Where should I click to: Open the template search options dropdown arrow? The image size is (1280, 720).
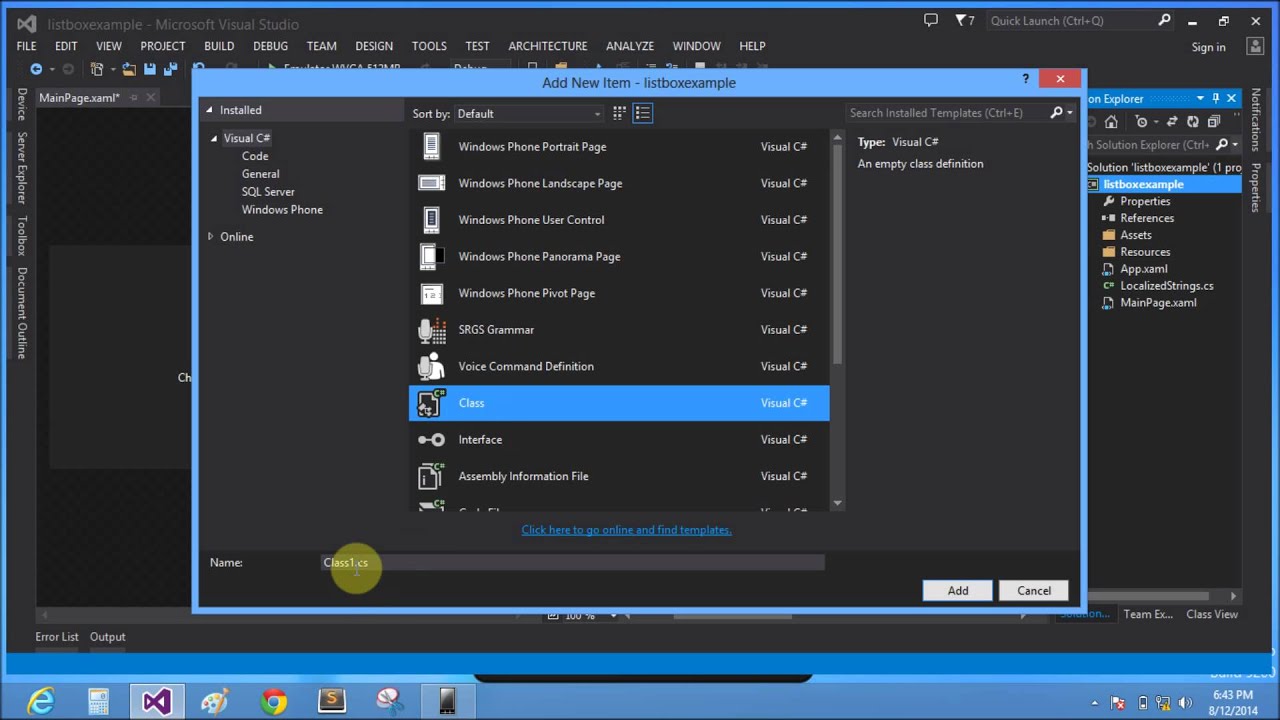tap(1070, 113)
